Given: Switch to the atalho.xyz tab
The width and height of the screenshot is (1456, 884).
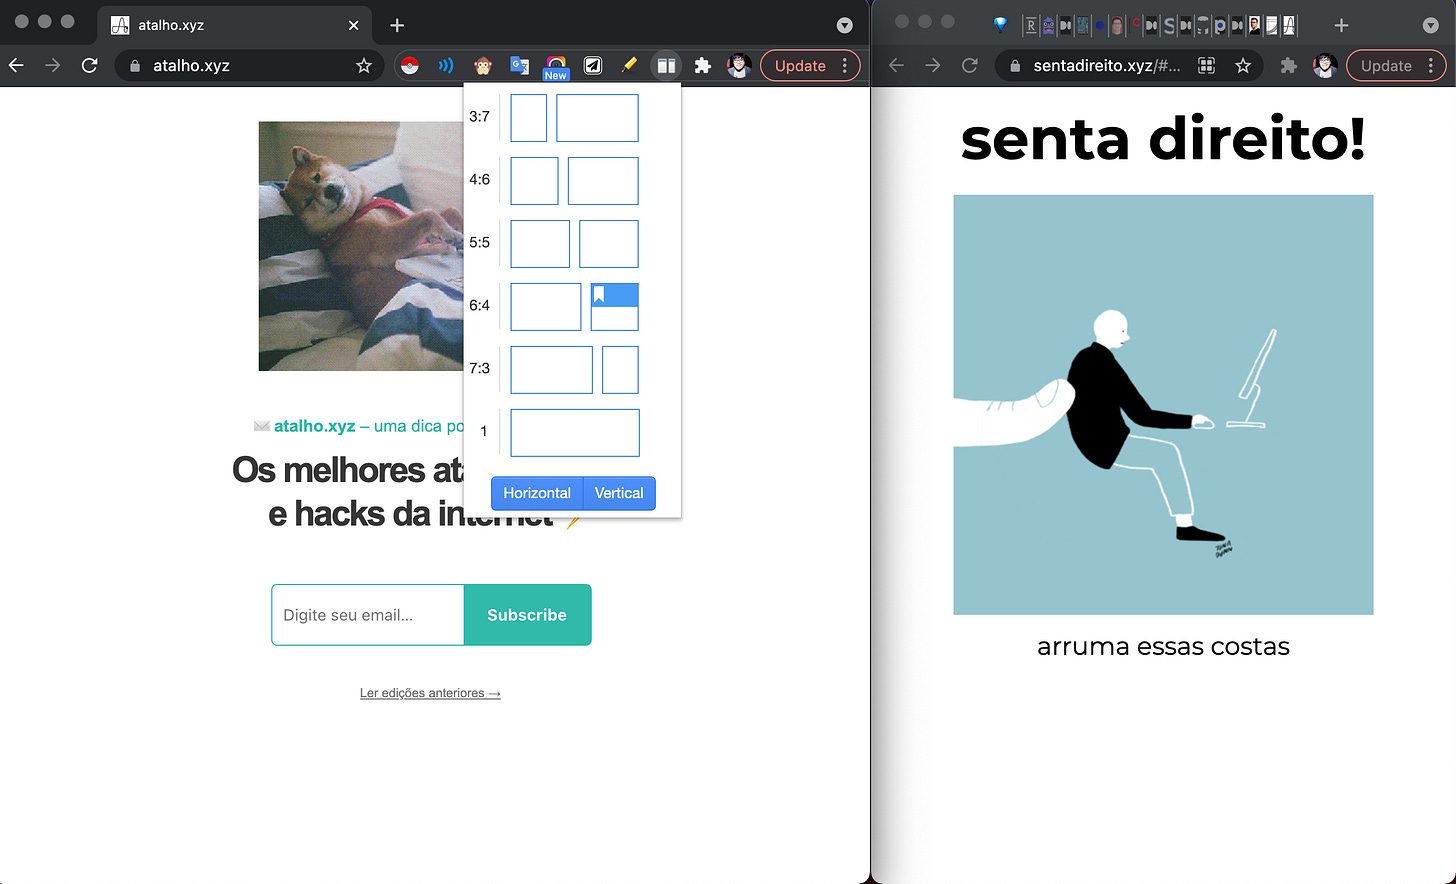Looking at the screenshot, I should point(235,25).
